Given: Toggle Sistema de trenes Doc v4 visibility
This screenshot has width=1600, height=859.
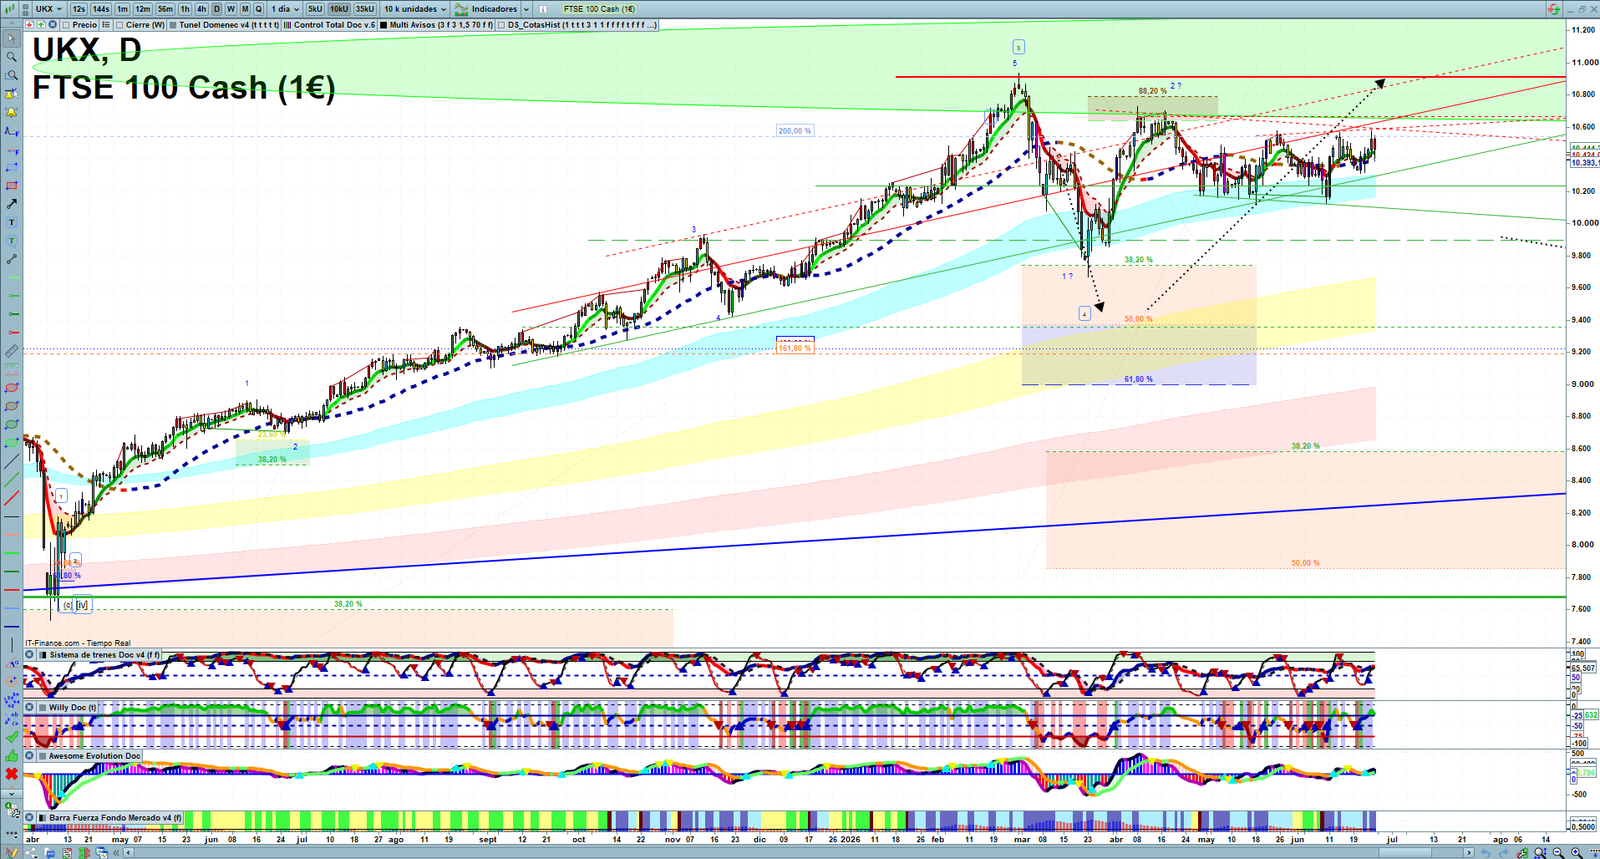Looking at the screenshot, I should tap(43, 654).
